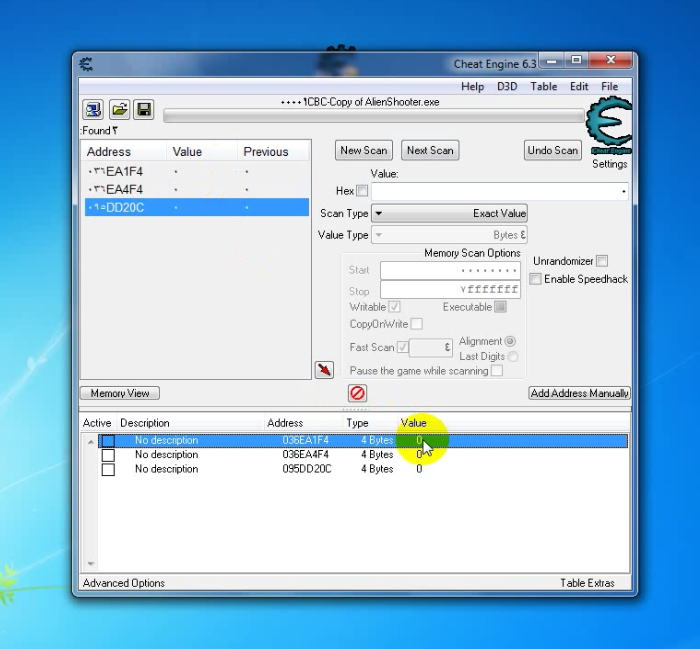Click 4 Bytes type of 095DD20C

point(377,469)
